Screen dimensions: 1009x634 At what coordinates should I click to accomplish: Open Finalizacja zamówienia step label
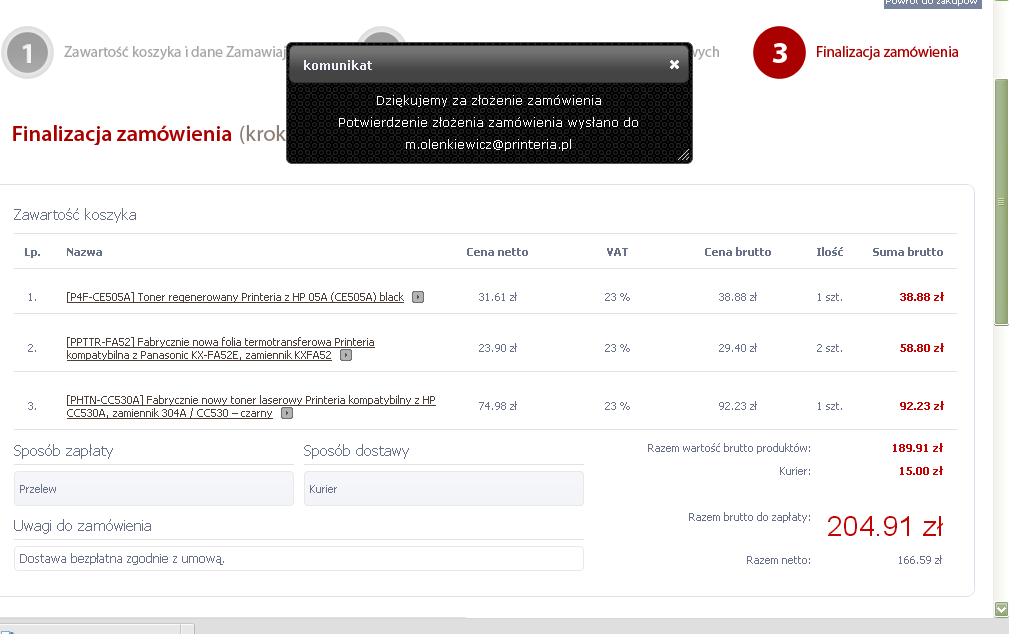(x=887, y=52)
